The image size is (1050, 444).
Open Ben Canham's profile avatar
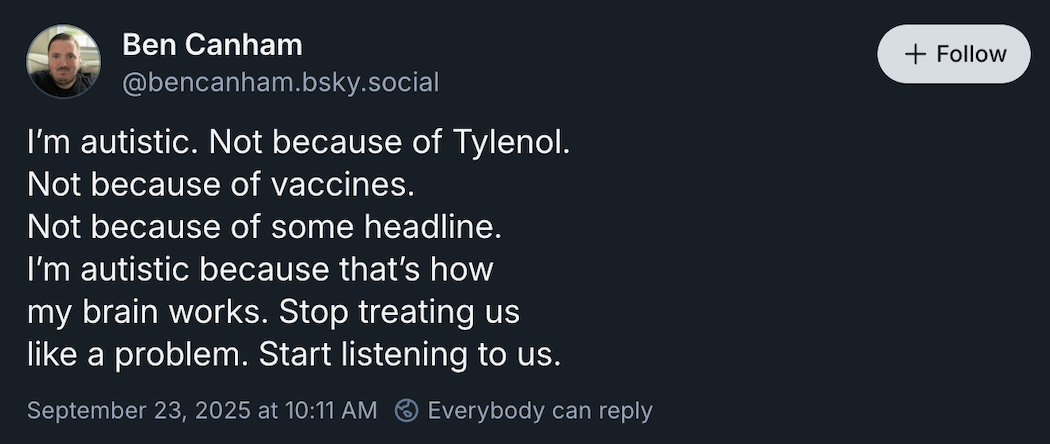pyautogui.click(x=63, y=62)
